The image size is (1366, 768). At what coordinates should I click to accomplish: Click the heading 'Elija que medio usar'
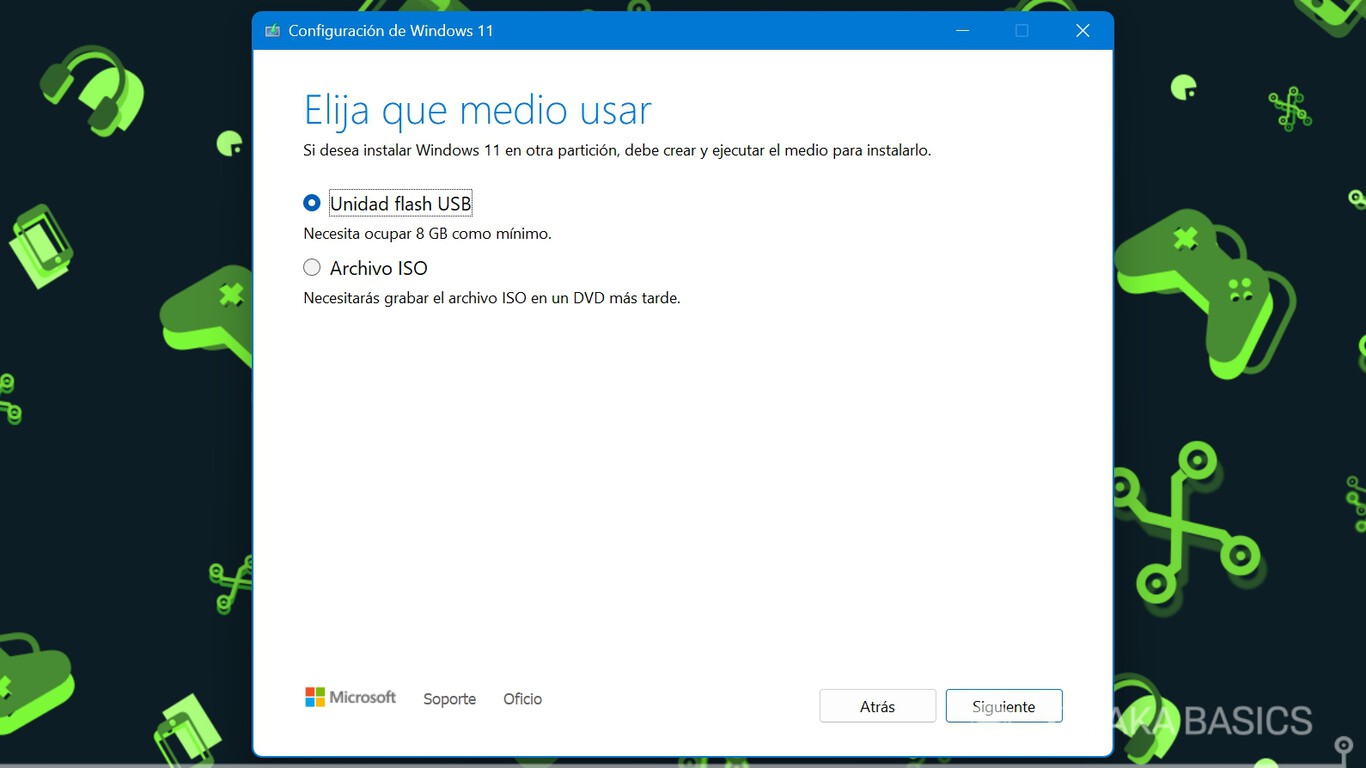478,110
